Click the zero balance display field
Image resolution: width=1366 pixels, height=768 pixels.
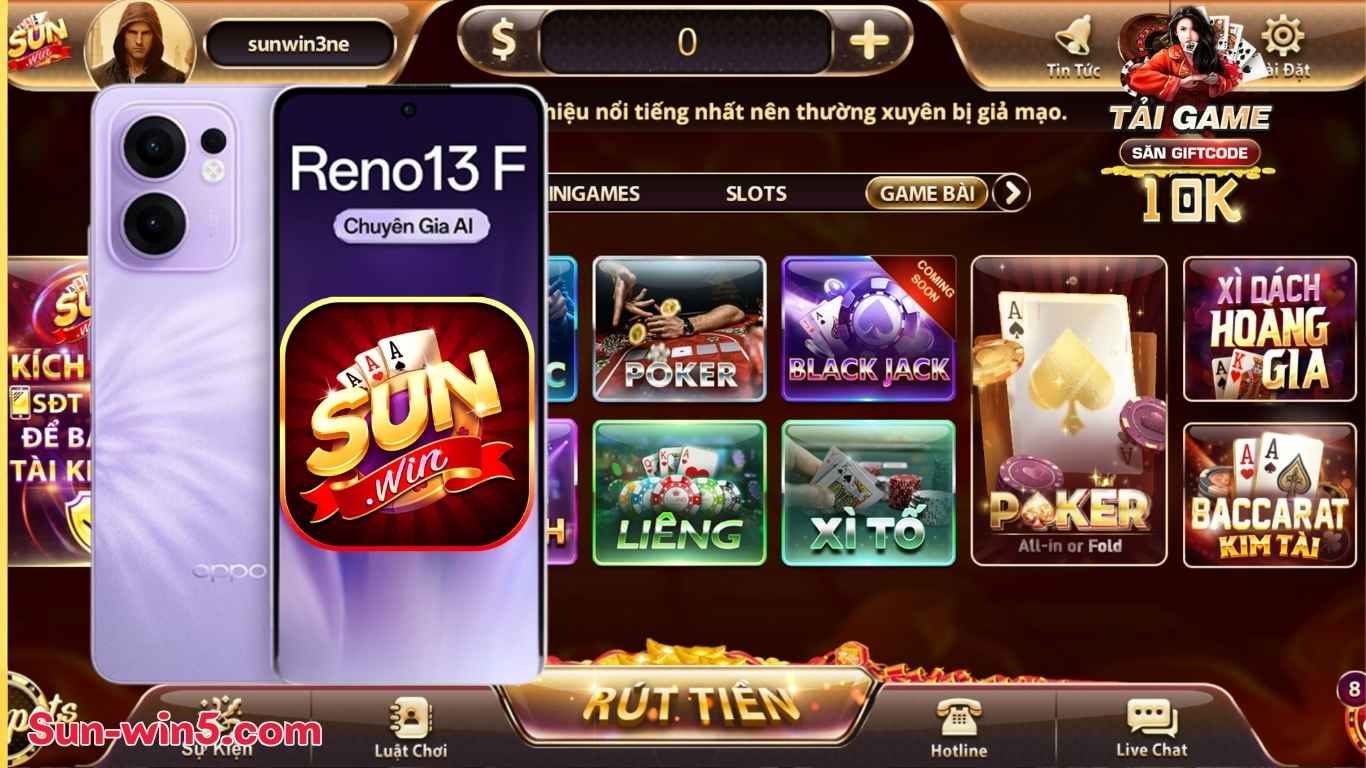point(686,42)
